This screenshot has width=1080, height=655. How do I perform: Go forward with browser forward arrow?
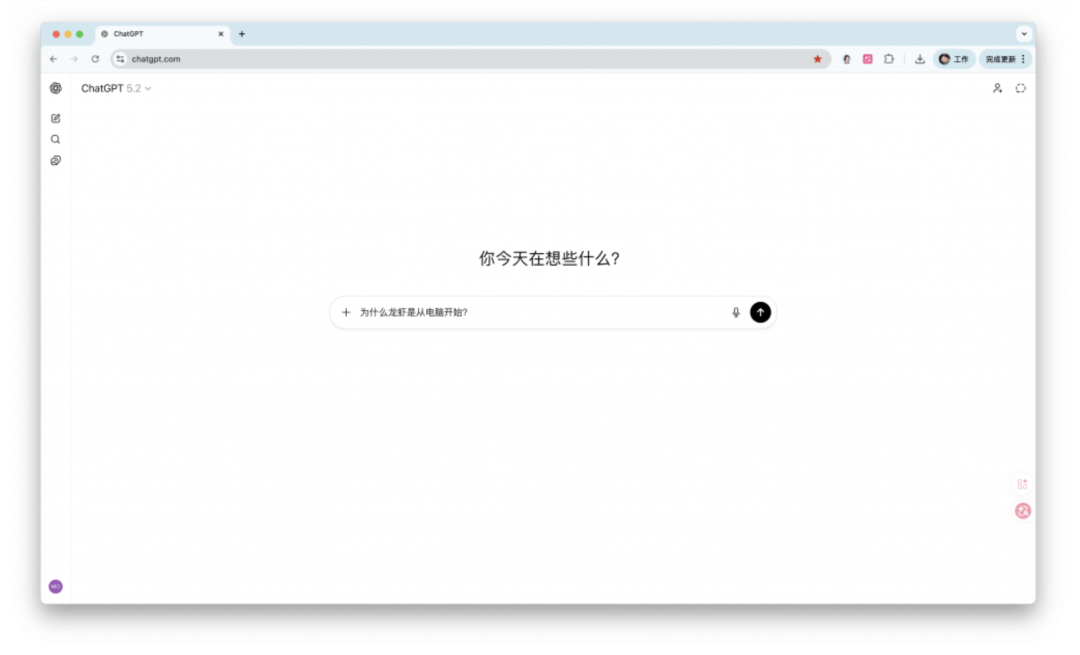click(x=74, y=59)
